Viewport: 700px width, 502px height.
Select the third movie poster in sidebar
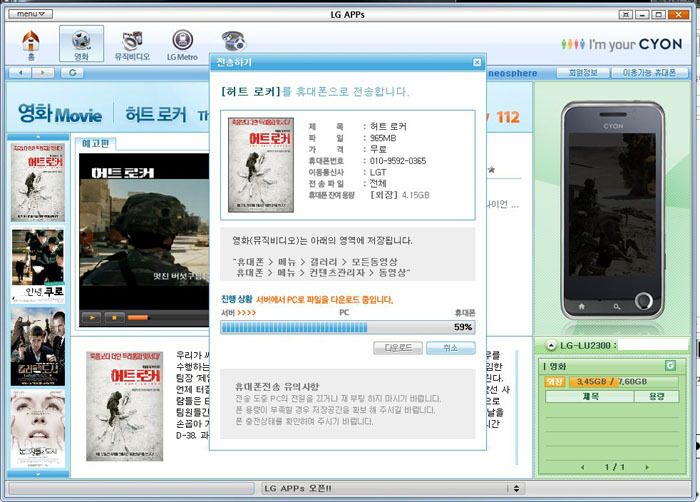pyautogui.click(x=38, y=347)
